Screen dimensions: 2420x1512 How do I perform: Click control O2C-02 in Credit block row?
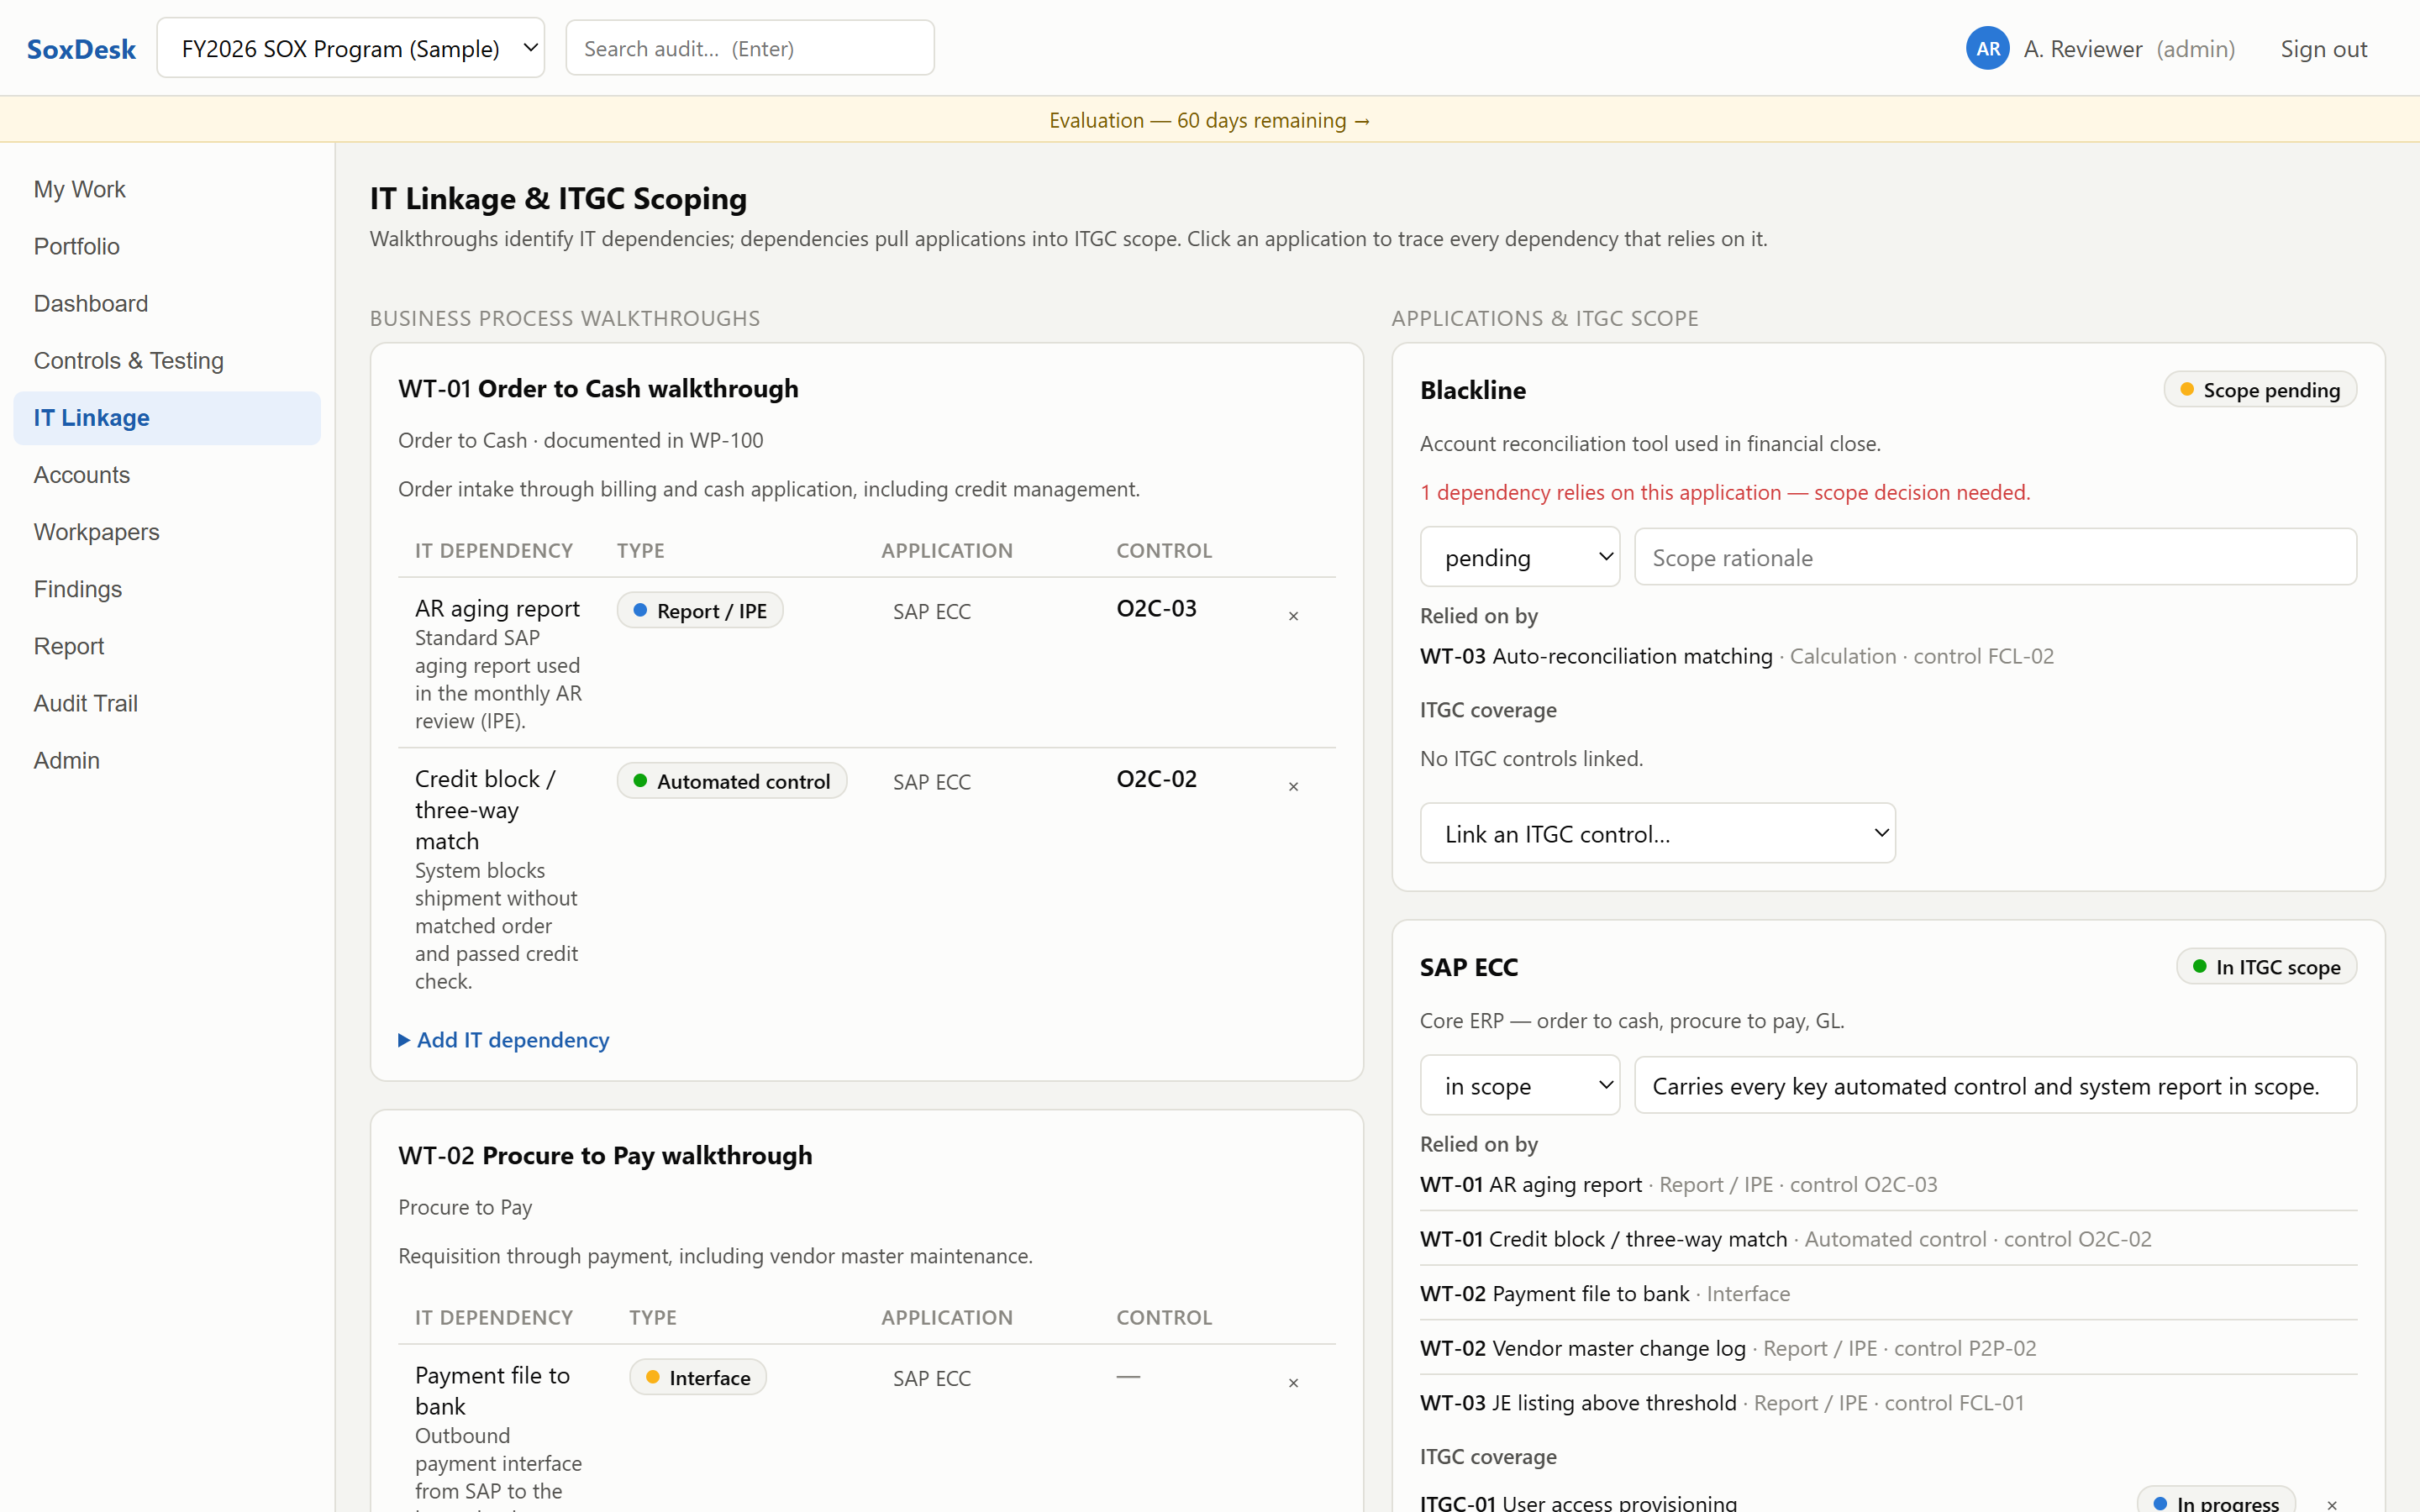(x=1156, y=778)
